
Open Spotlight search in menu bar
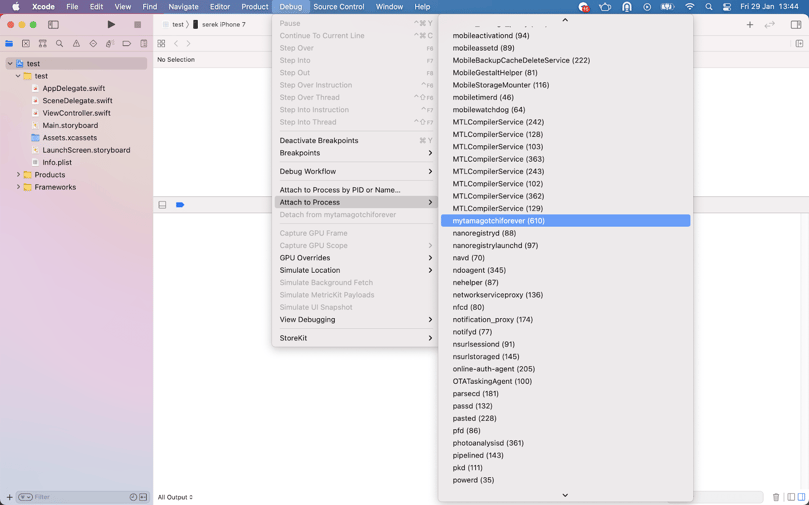pyautogui.click(x=709, y=7)
